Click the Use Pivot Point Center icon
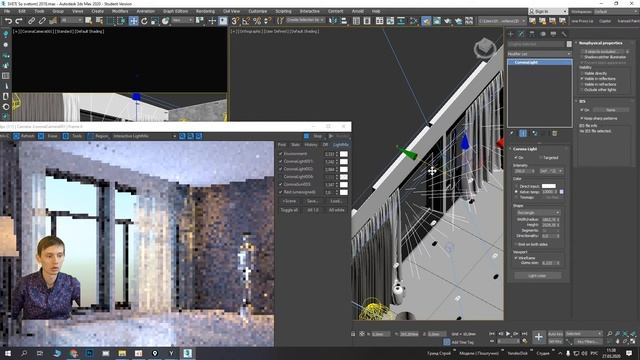 [x=200, y=21]
